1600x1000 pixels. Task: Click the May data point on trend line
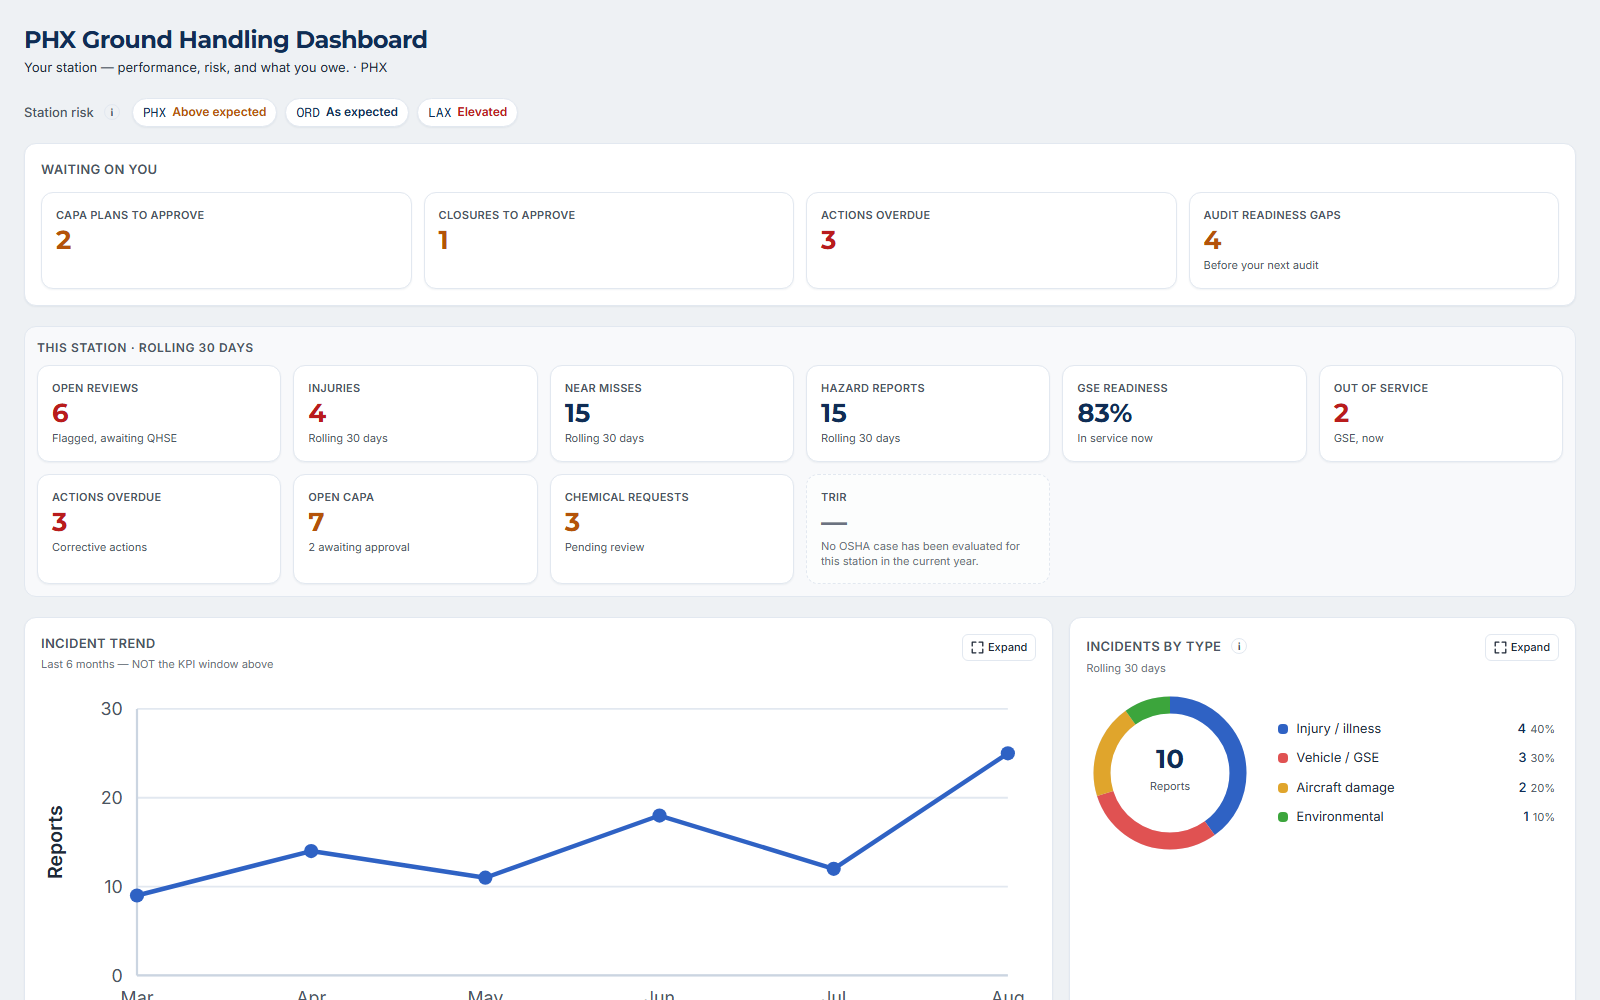coord(485,878)
